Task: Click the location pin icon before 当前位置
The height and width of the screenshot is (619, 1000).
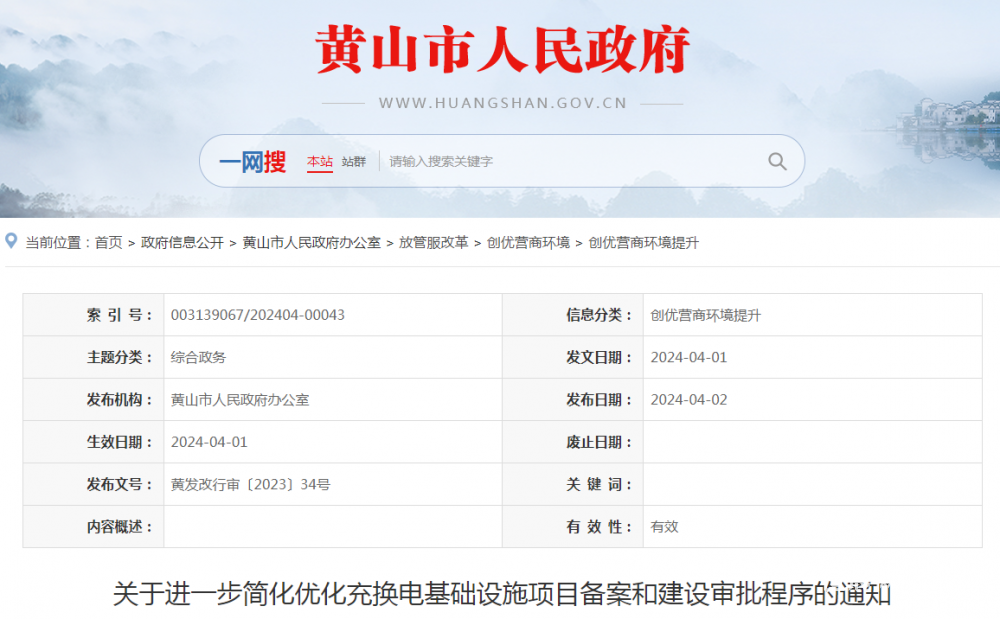Action: coord(12,241)
